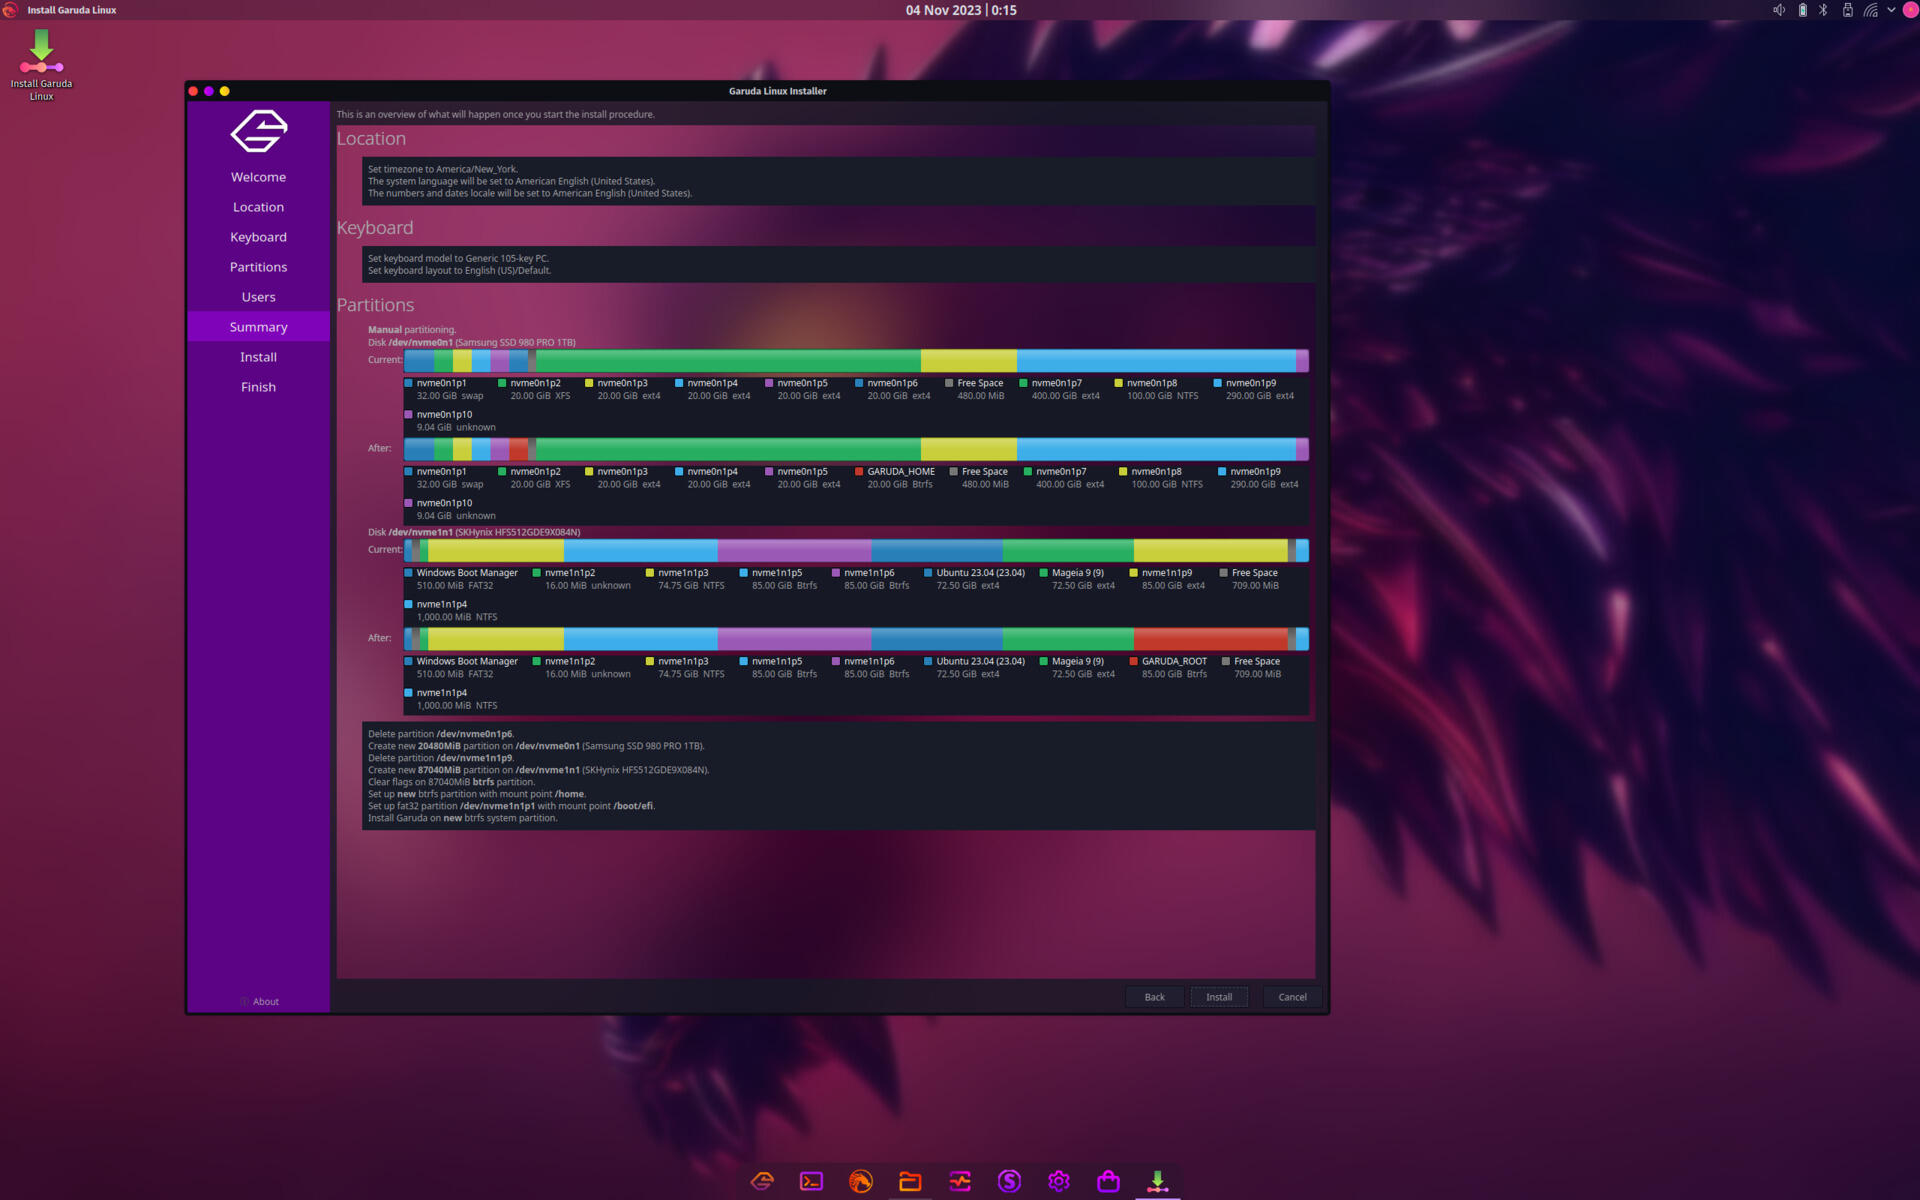
Task: Click the Garuda eagle logo in installer sidebar
Action: pyautogui.click(x=259, y=131)
